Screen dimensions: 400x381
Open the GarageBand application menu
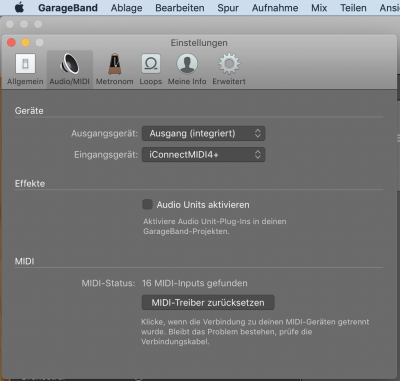tap(68, 7)
